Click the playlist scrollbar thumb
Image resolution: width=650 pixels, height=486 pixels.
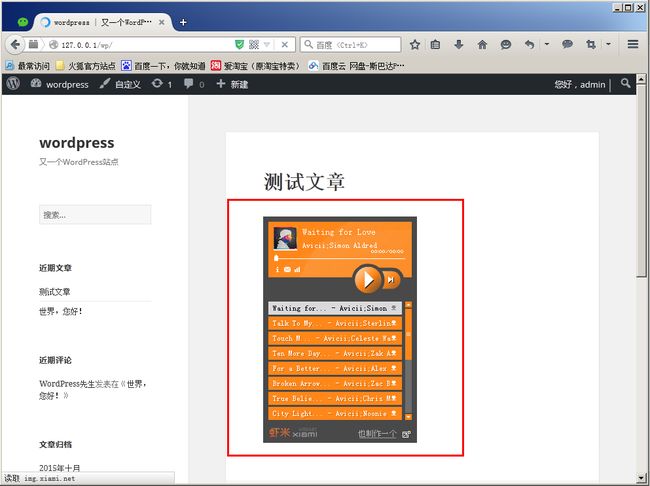(408, 334)
